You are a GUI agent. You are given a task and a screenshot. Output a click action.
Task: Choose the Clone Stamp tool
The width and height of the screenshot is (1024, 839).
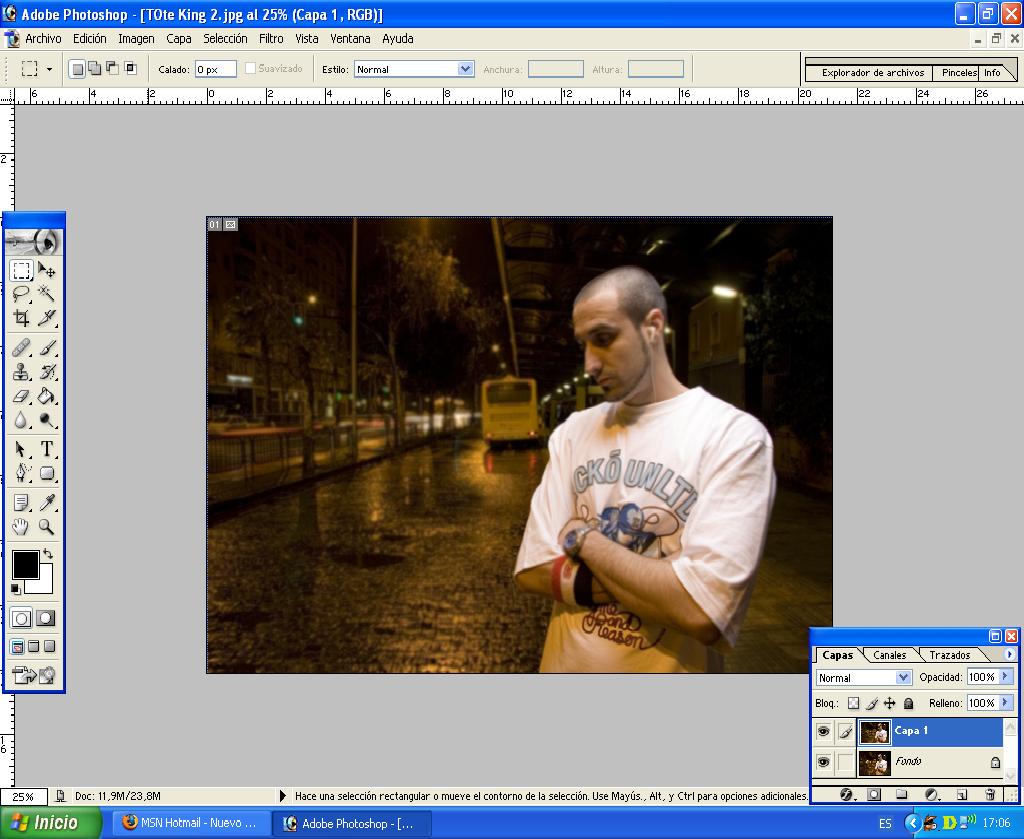pos(21,372)
